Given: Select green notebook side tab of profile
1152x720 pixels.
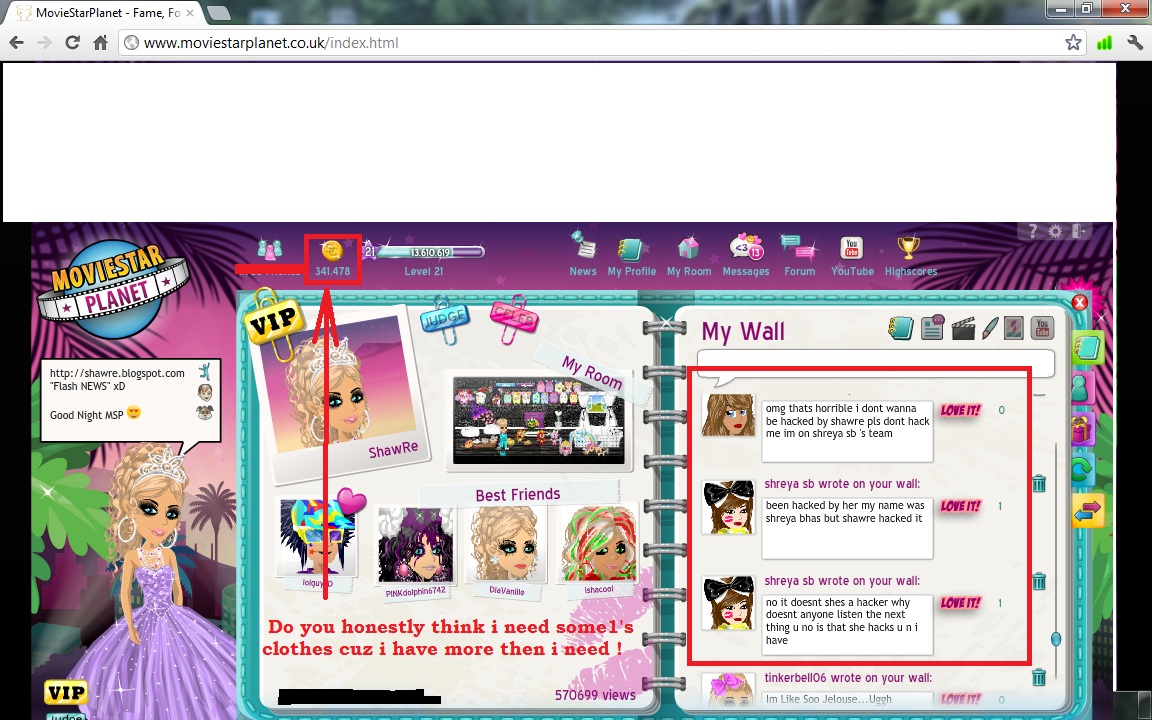Looking at the screenshot, I should (x=1088, y=348).
